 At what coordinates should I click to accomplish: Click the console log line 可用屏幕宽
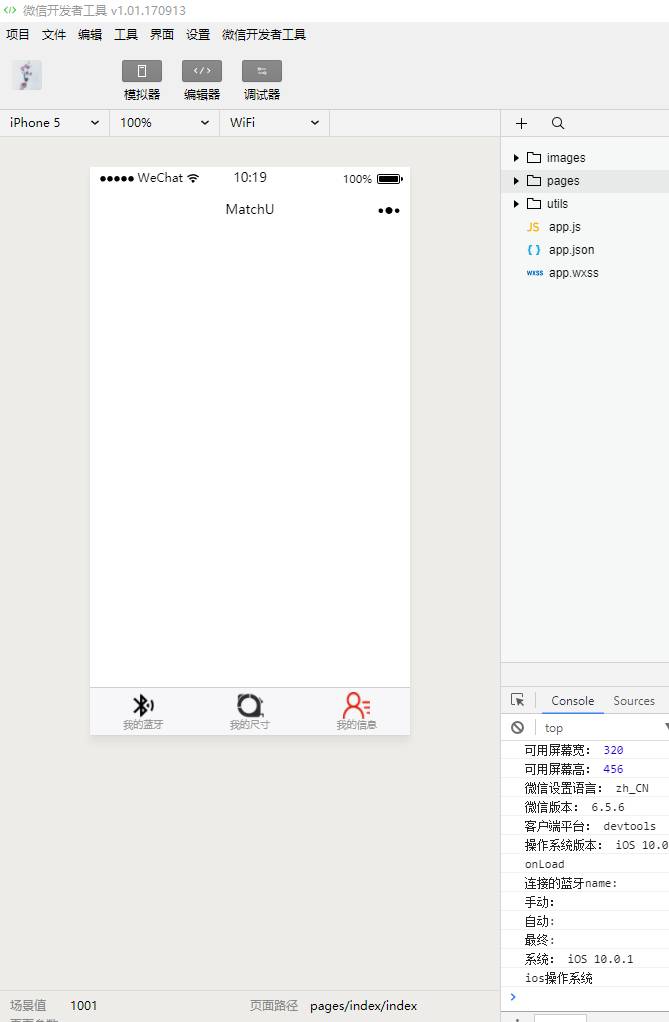(x=585, y=750)
